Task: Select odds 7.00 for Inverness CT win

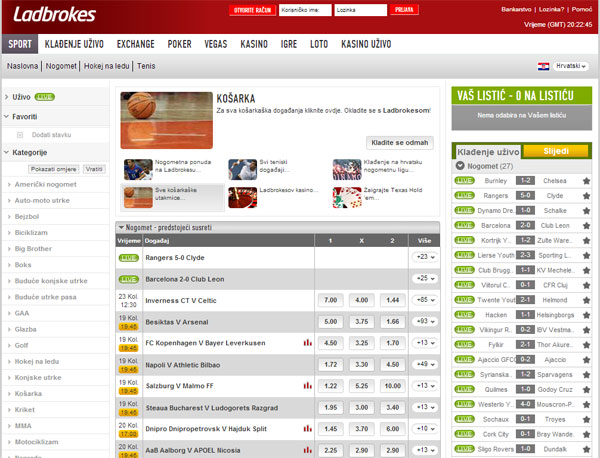Action: click(329, 300)
